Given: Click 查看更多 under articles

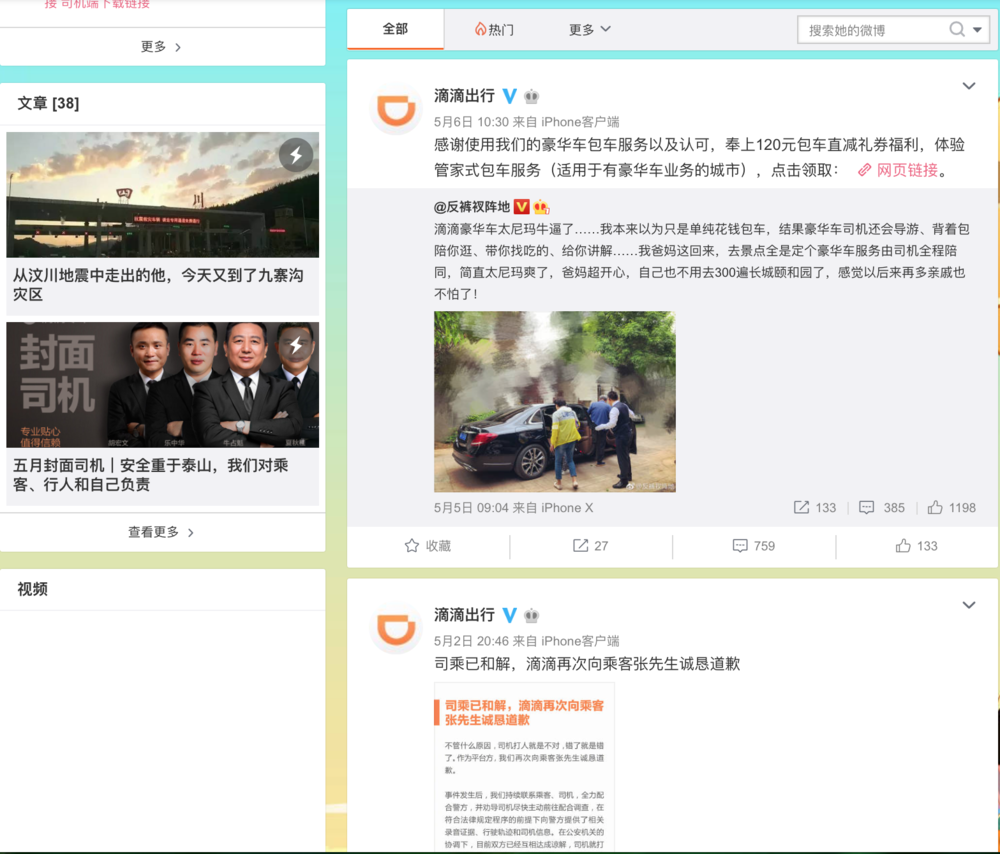Looking at the screenshot, I should pyautogui.click(x=161, y=532).
